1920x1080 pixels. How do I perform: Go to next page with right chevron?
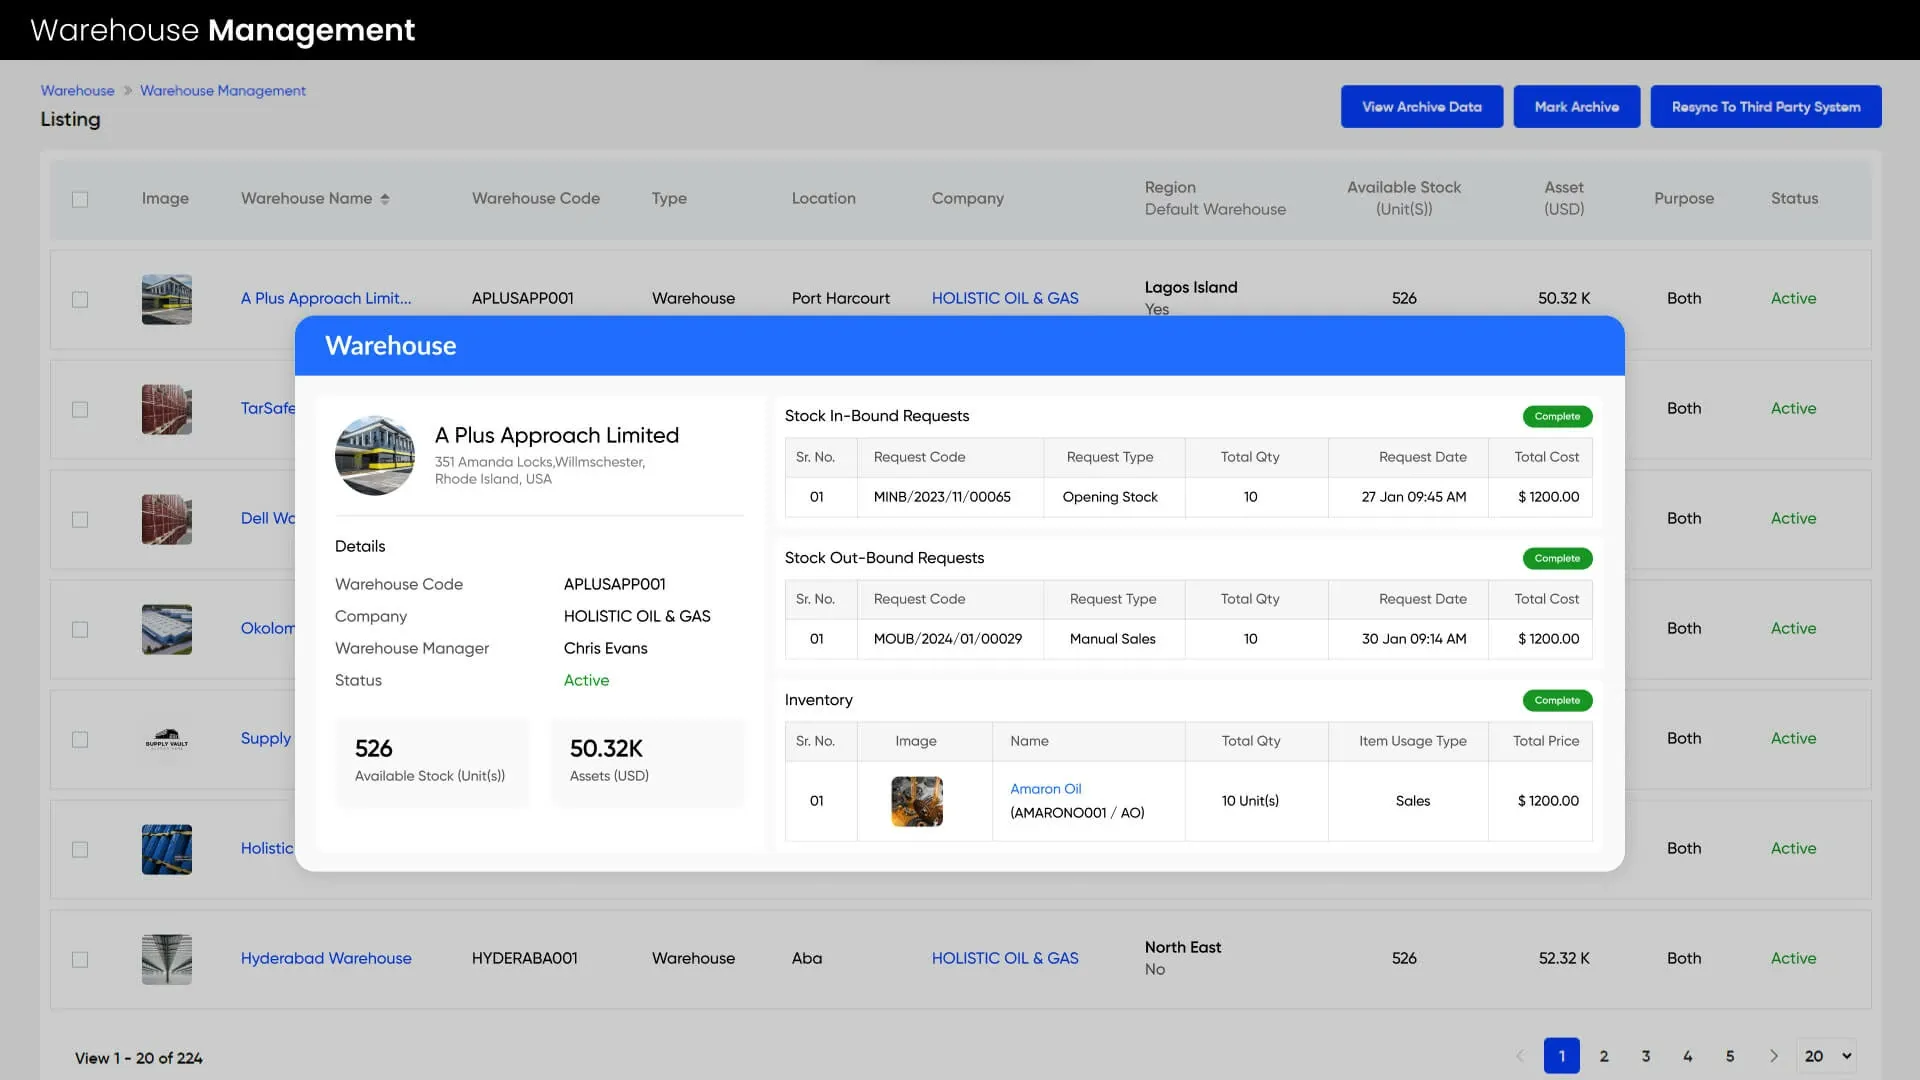pos(1773,1056)
